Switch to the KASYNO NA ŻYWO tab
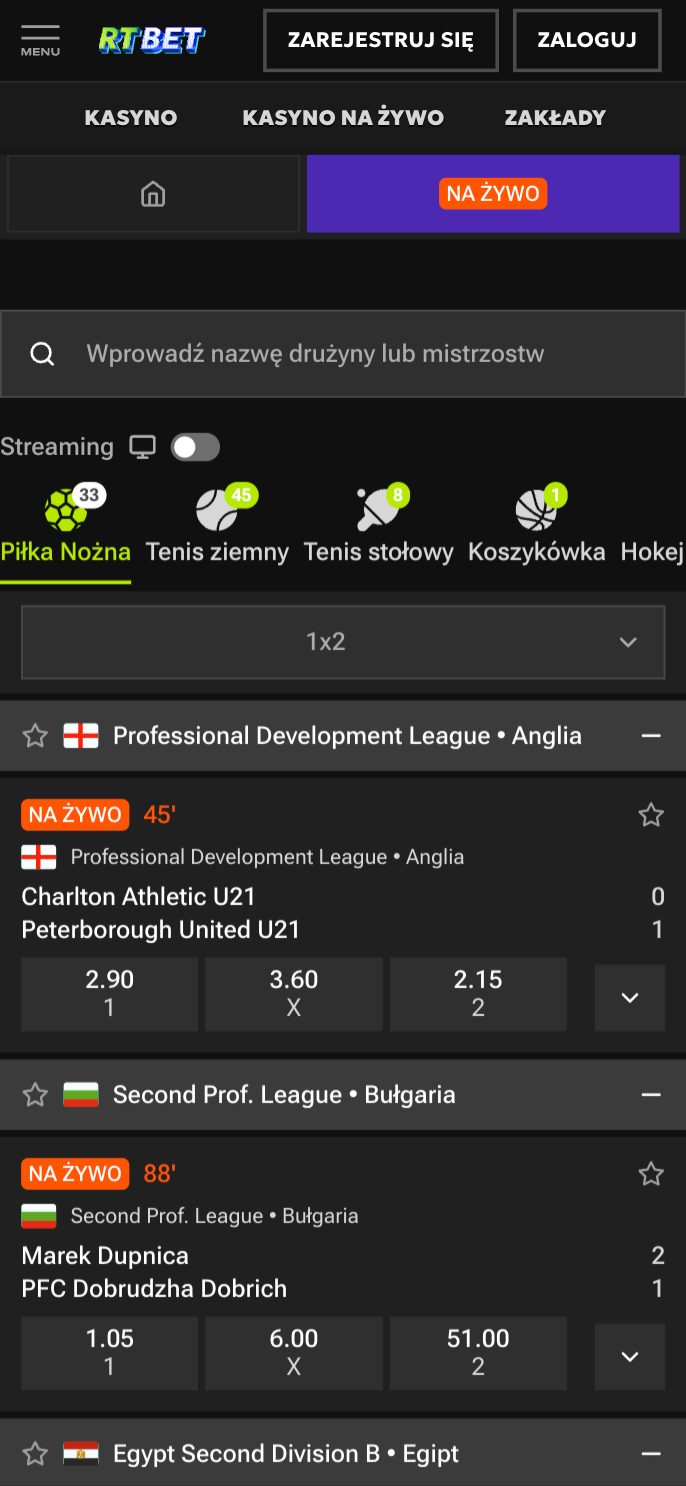Image resolution: width=686 pixels, height=1486 pixels. point(343,117)
